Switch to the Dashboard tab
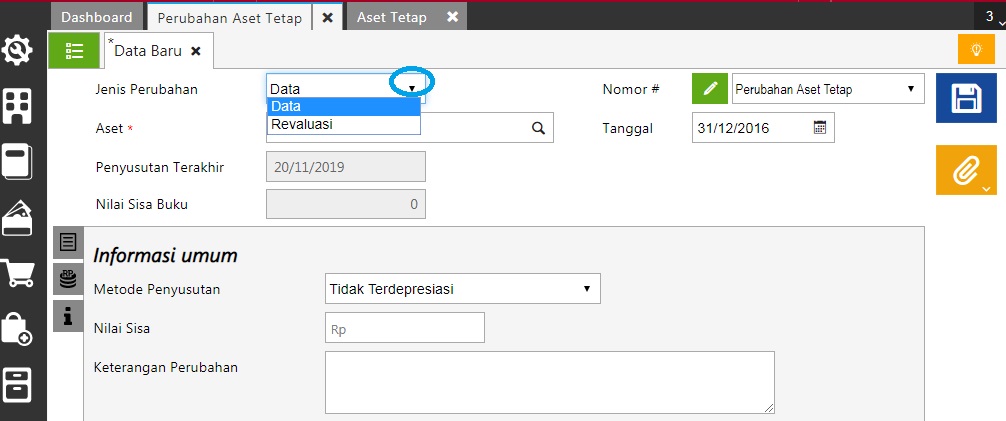This screenshot has width=1006, height=421. (x=96, y=17)
